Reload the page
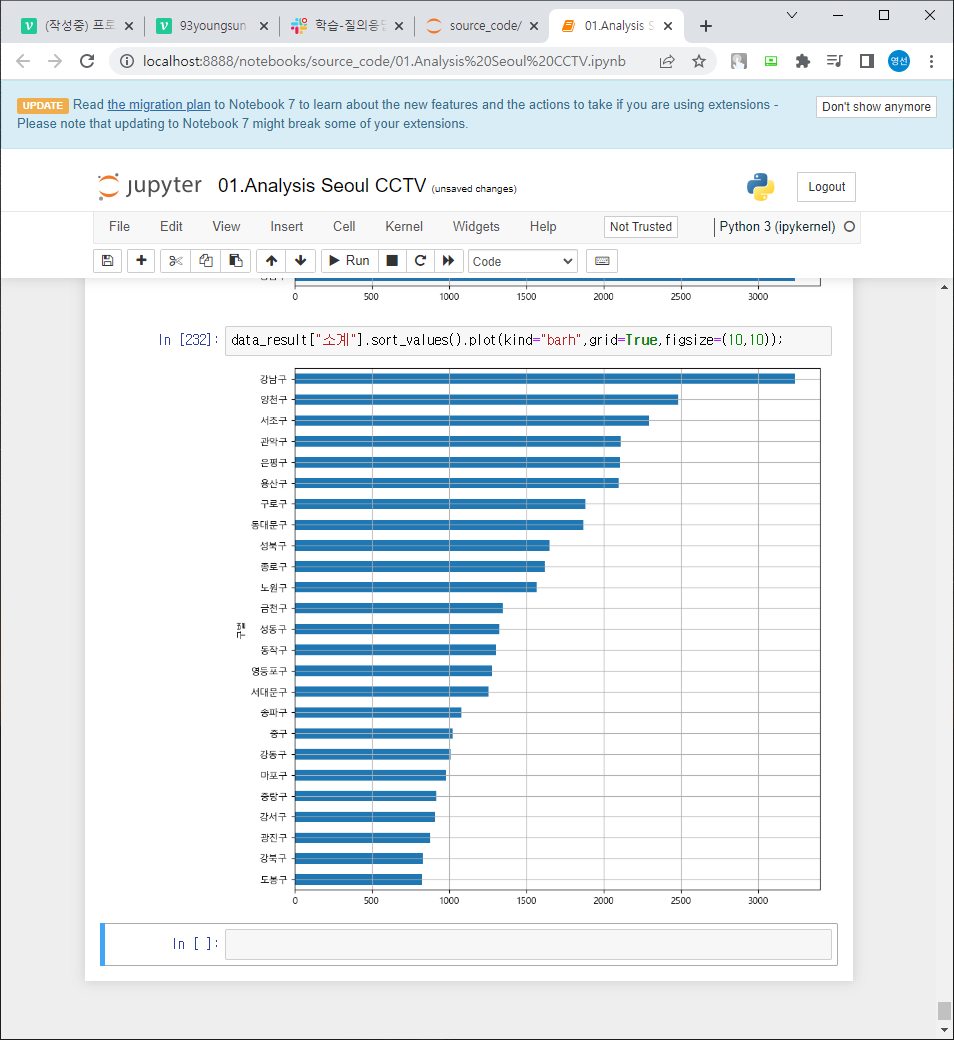The image size is (954, 1040). (87, 62)
